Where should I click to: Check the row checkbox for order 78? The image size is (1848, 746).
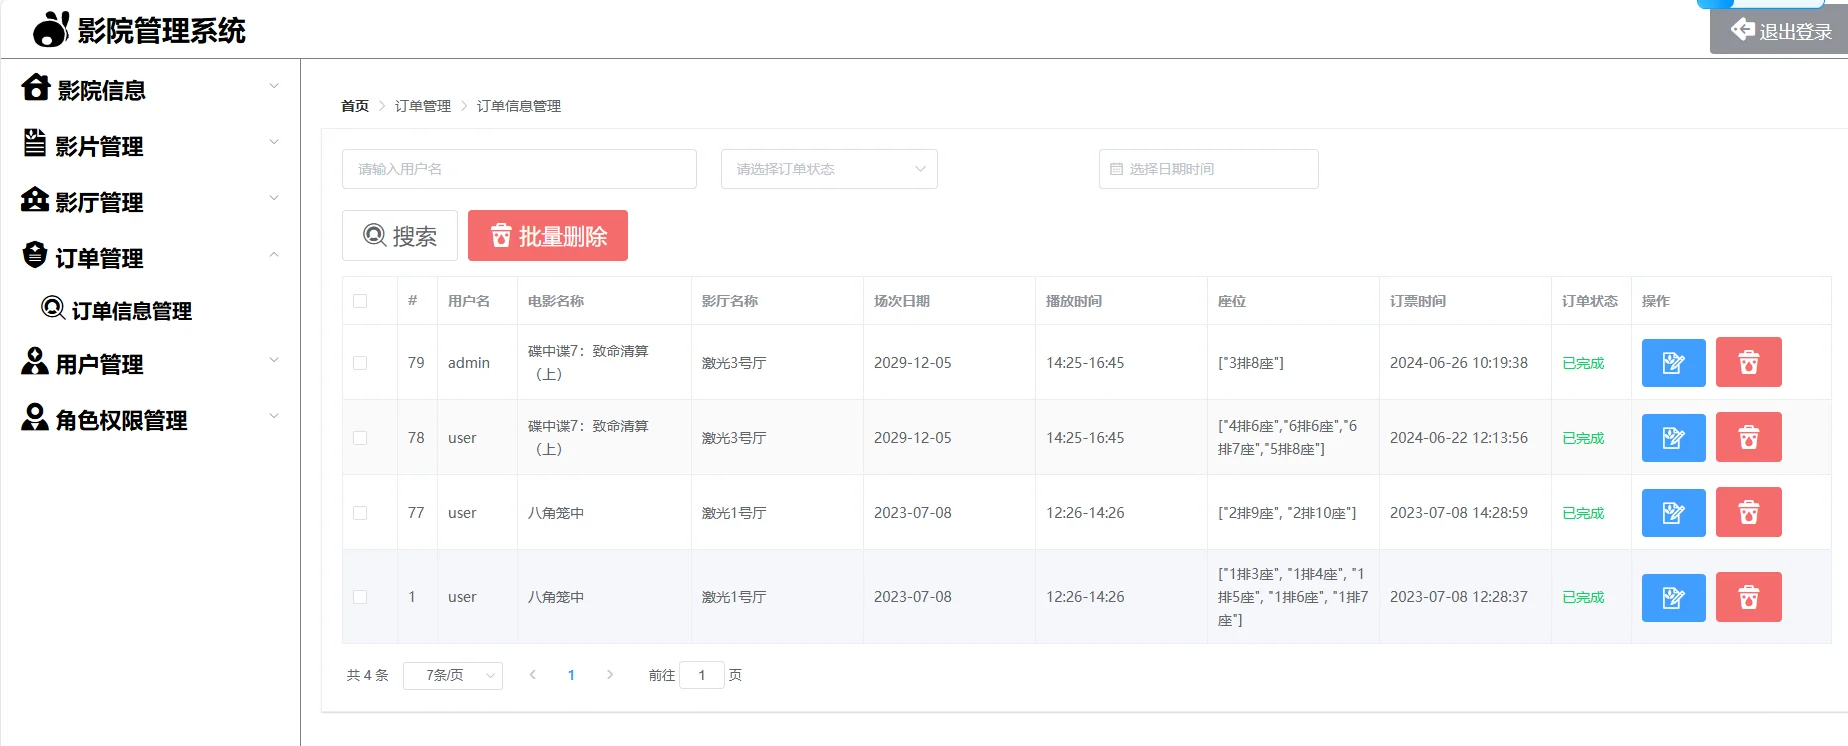pos(360,438)
